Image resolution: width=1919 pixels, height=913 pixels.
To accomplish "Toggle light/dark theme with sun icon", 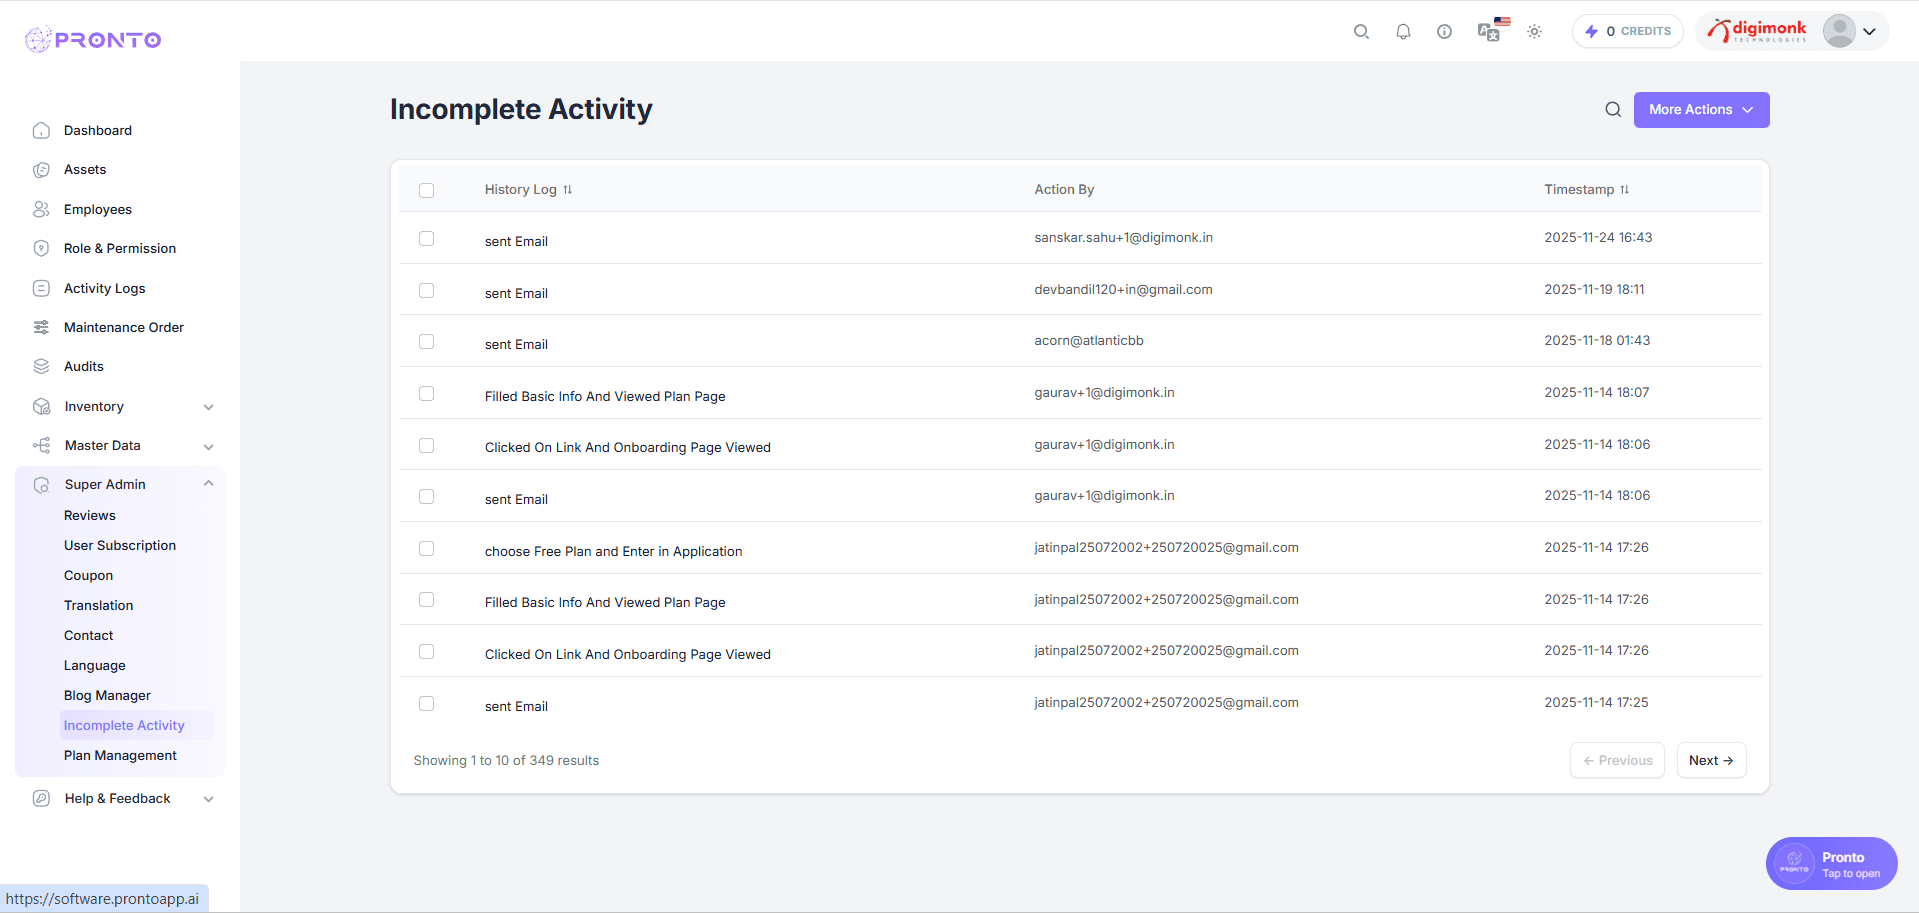I will coord(1535,31).
